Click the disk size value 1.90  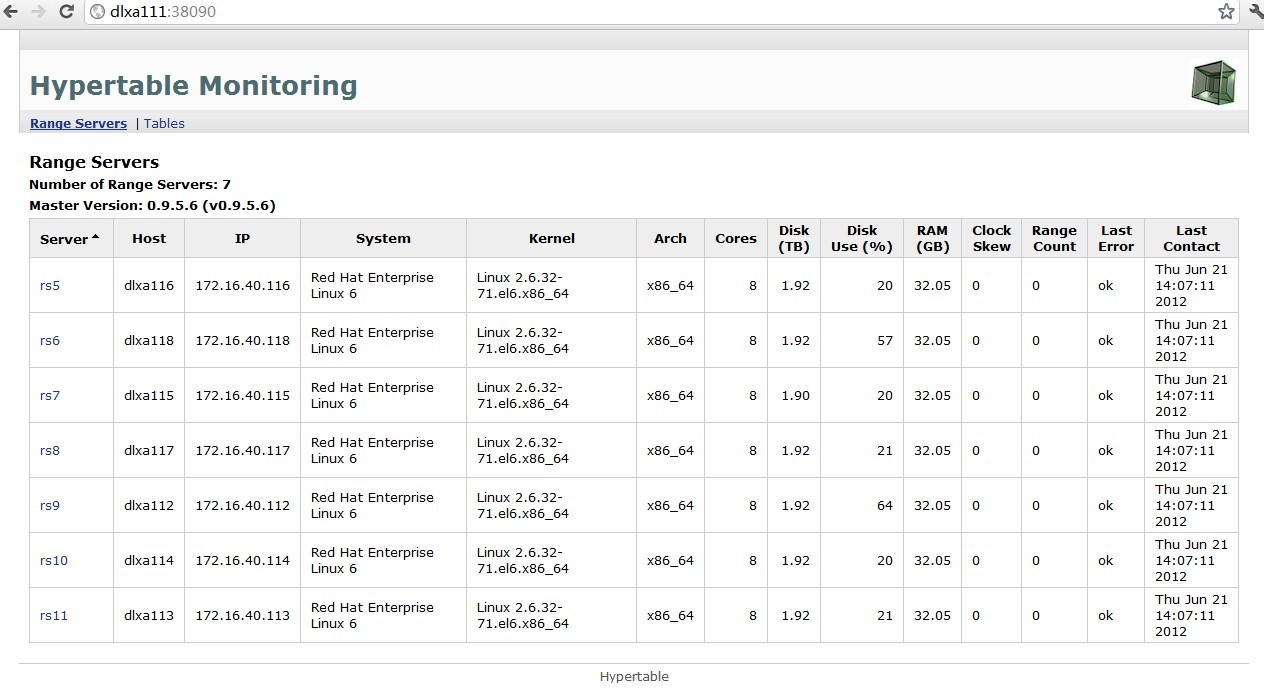point(796,396)
